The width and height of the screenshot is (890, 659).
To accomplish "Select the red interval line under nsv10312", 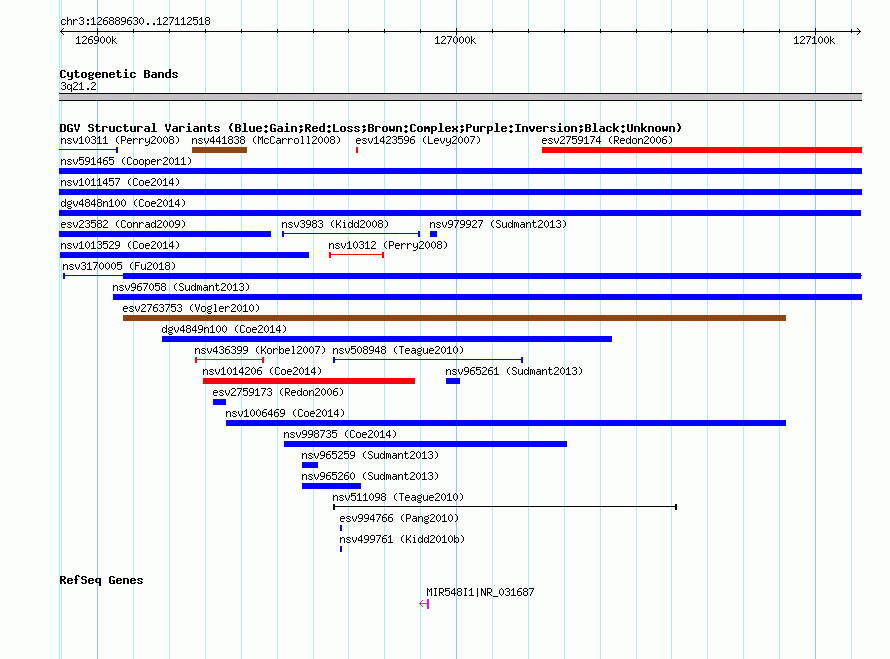I will click(356, 255).
